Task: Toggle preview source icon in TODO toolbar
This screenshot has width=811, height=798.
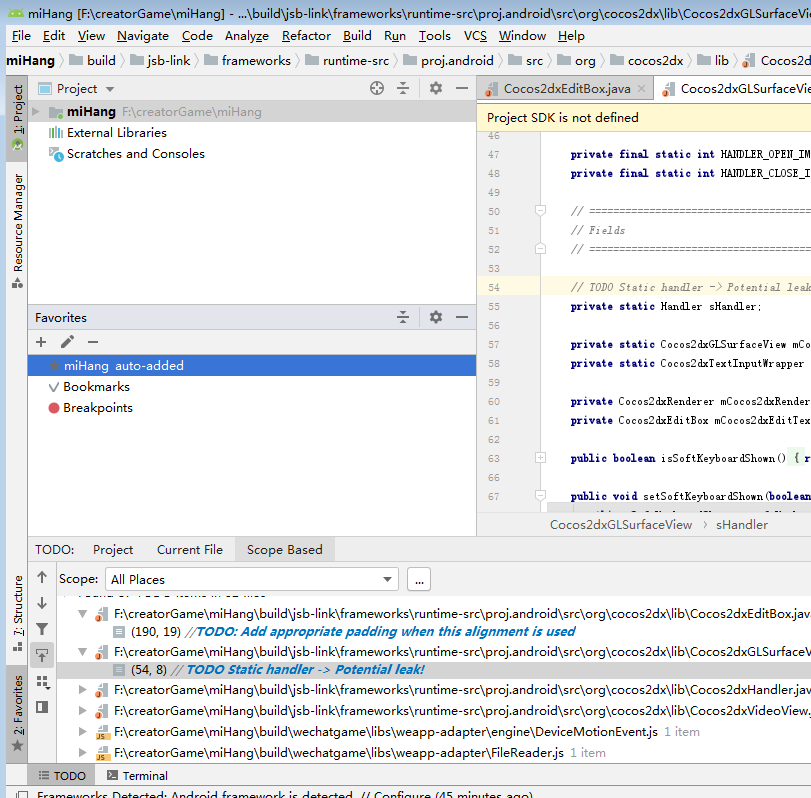Action: click(x=42, y=707)
